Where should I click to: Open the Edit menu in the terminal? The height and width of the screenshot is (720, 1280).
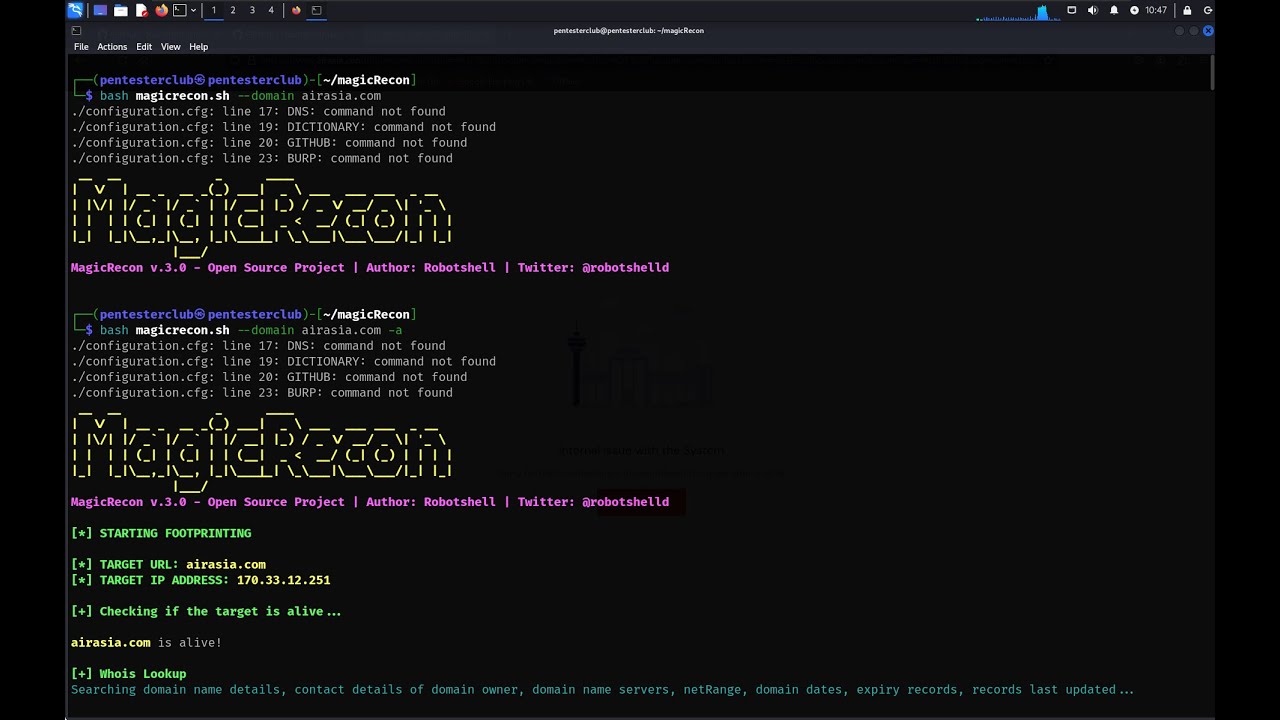coord(144,47)
